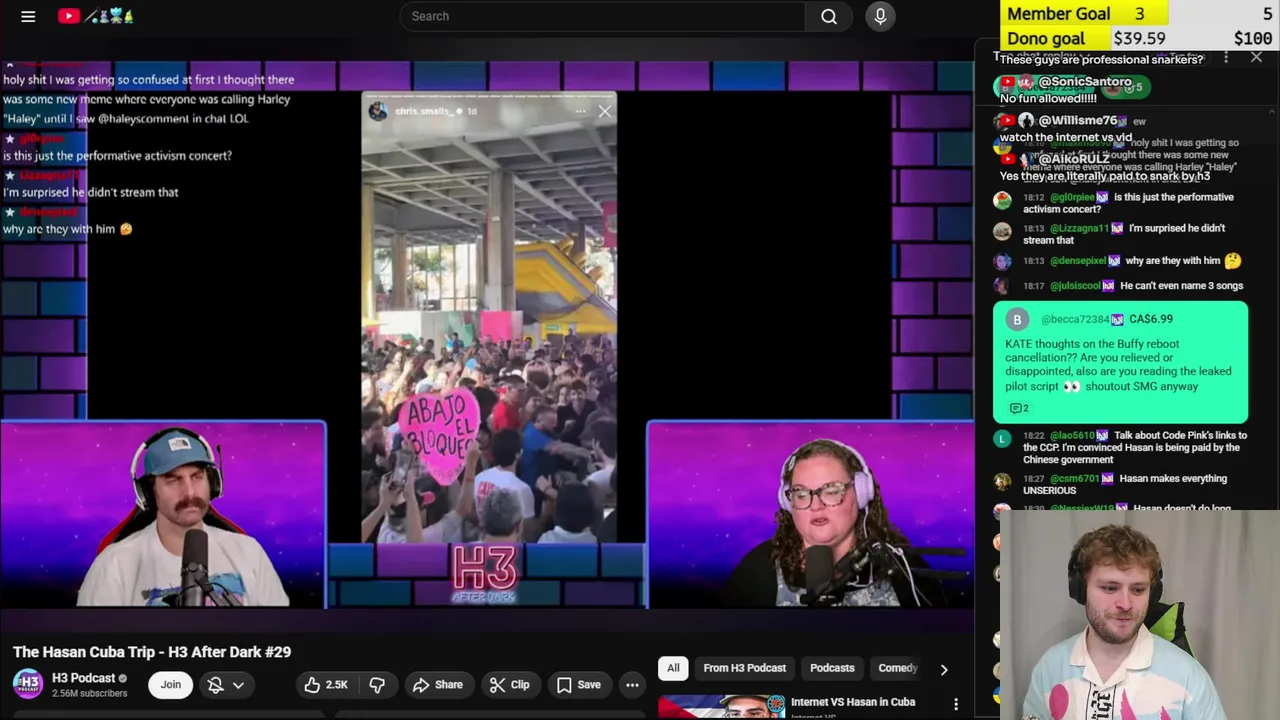This screenshot has width=1280, height=720.
Task: Click the video title The Hasan Cuba Trip
Action: coord(152,652)
